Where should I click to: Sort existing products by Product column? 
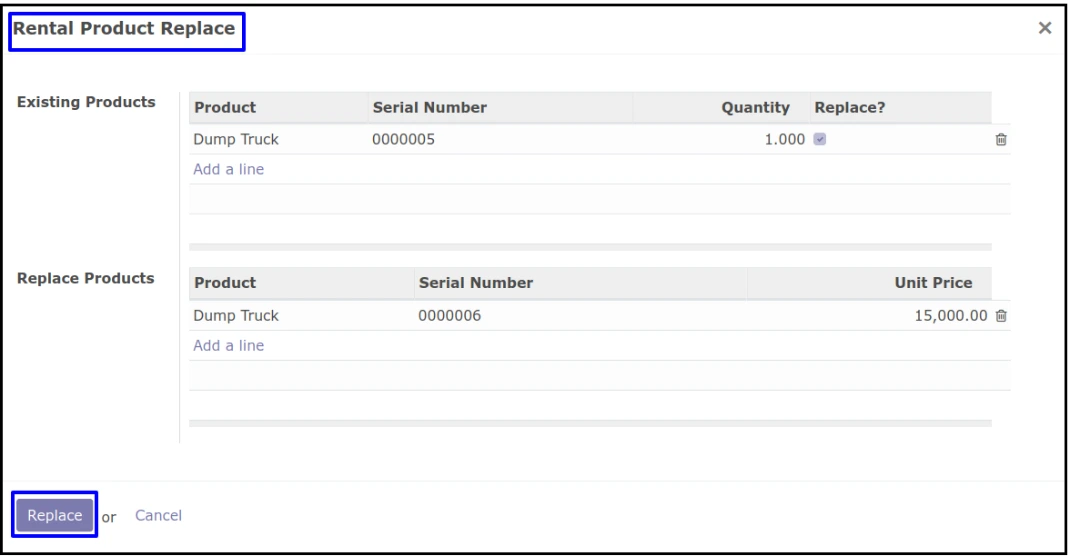tap(225, 107)
